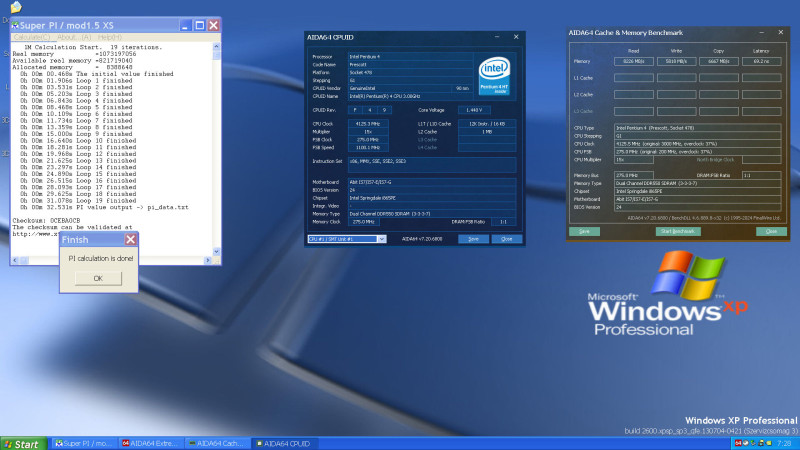This screenshot has height=450, width=800.
Task: Click the taskbar clock showing 7:28
Action: 784,443
